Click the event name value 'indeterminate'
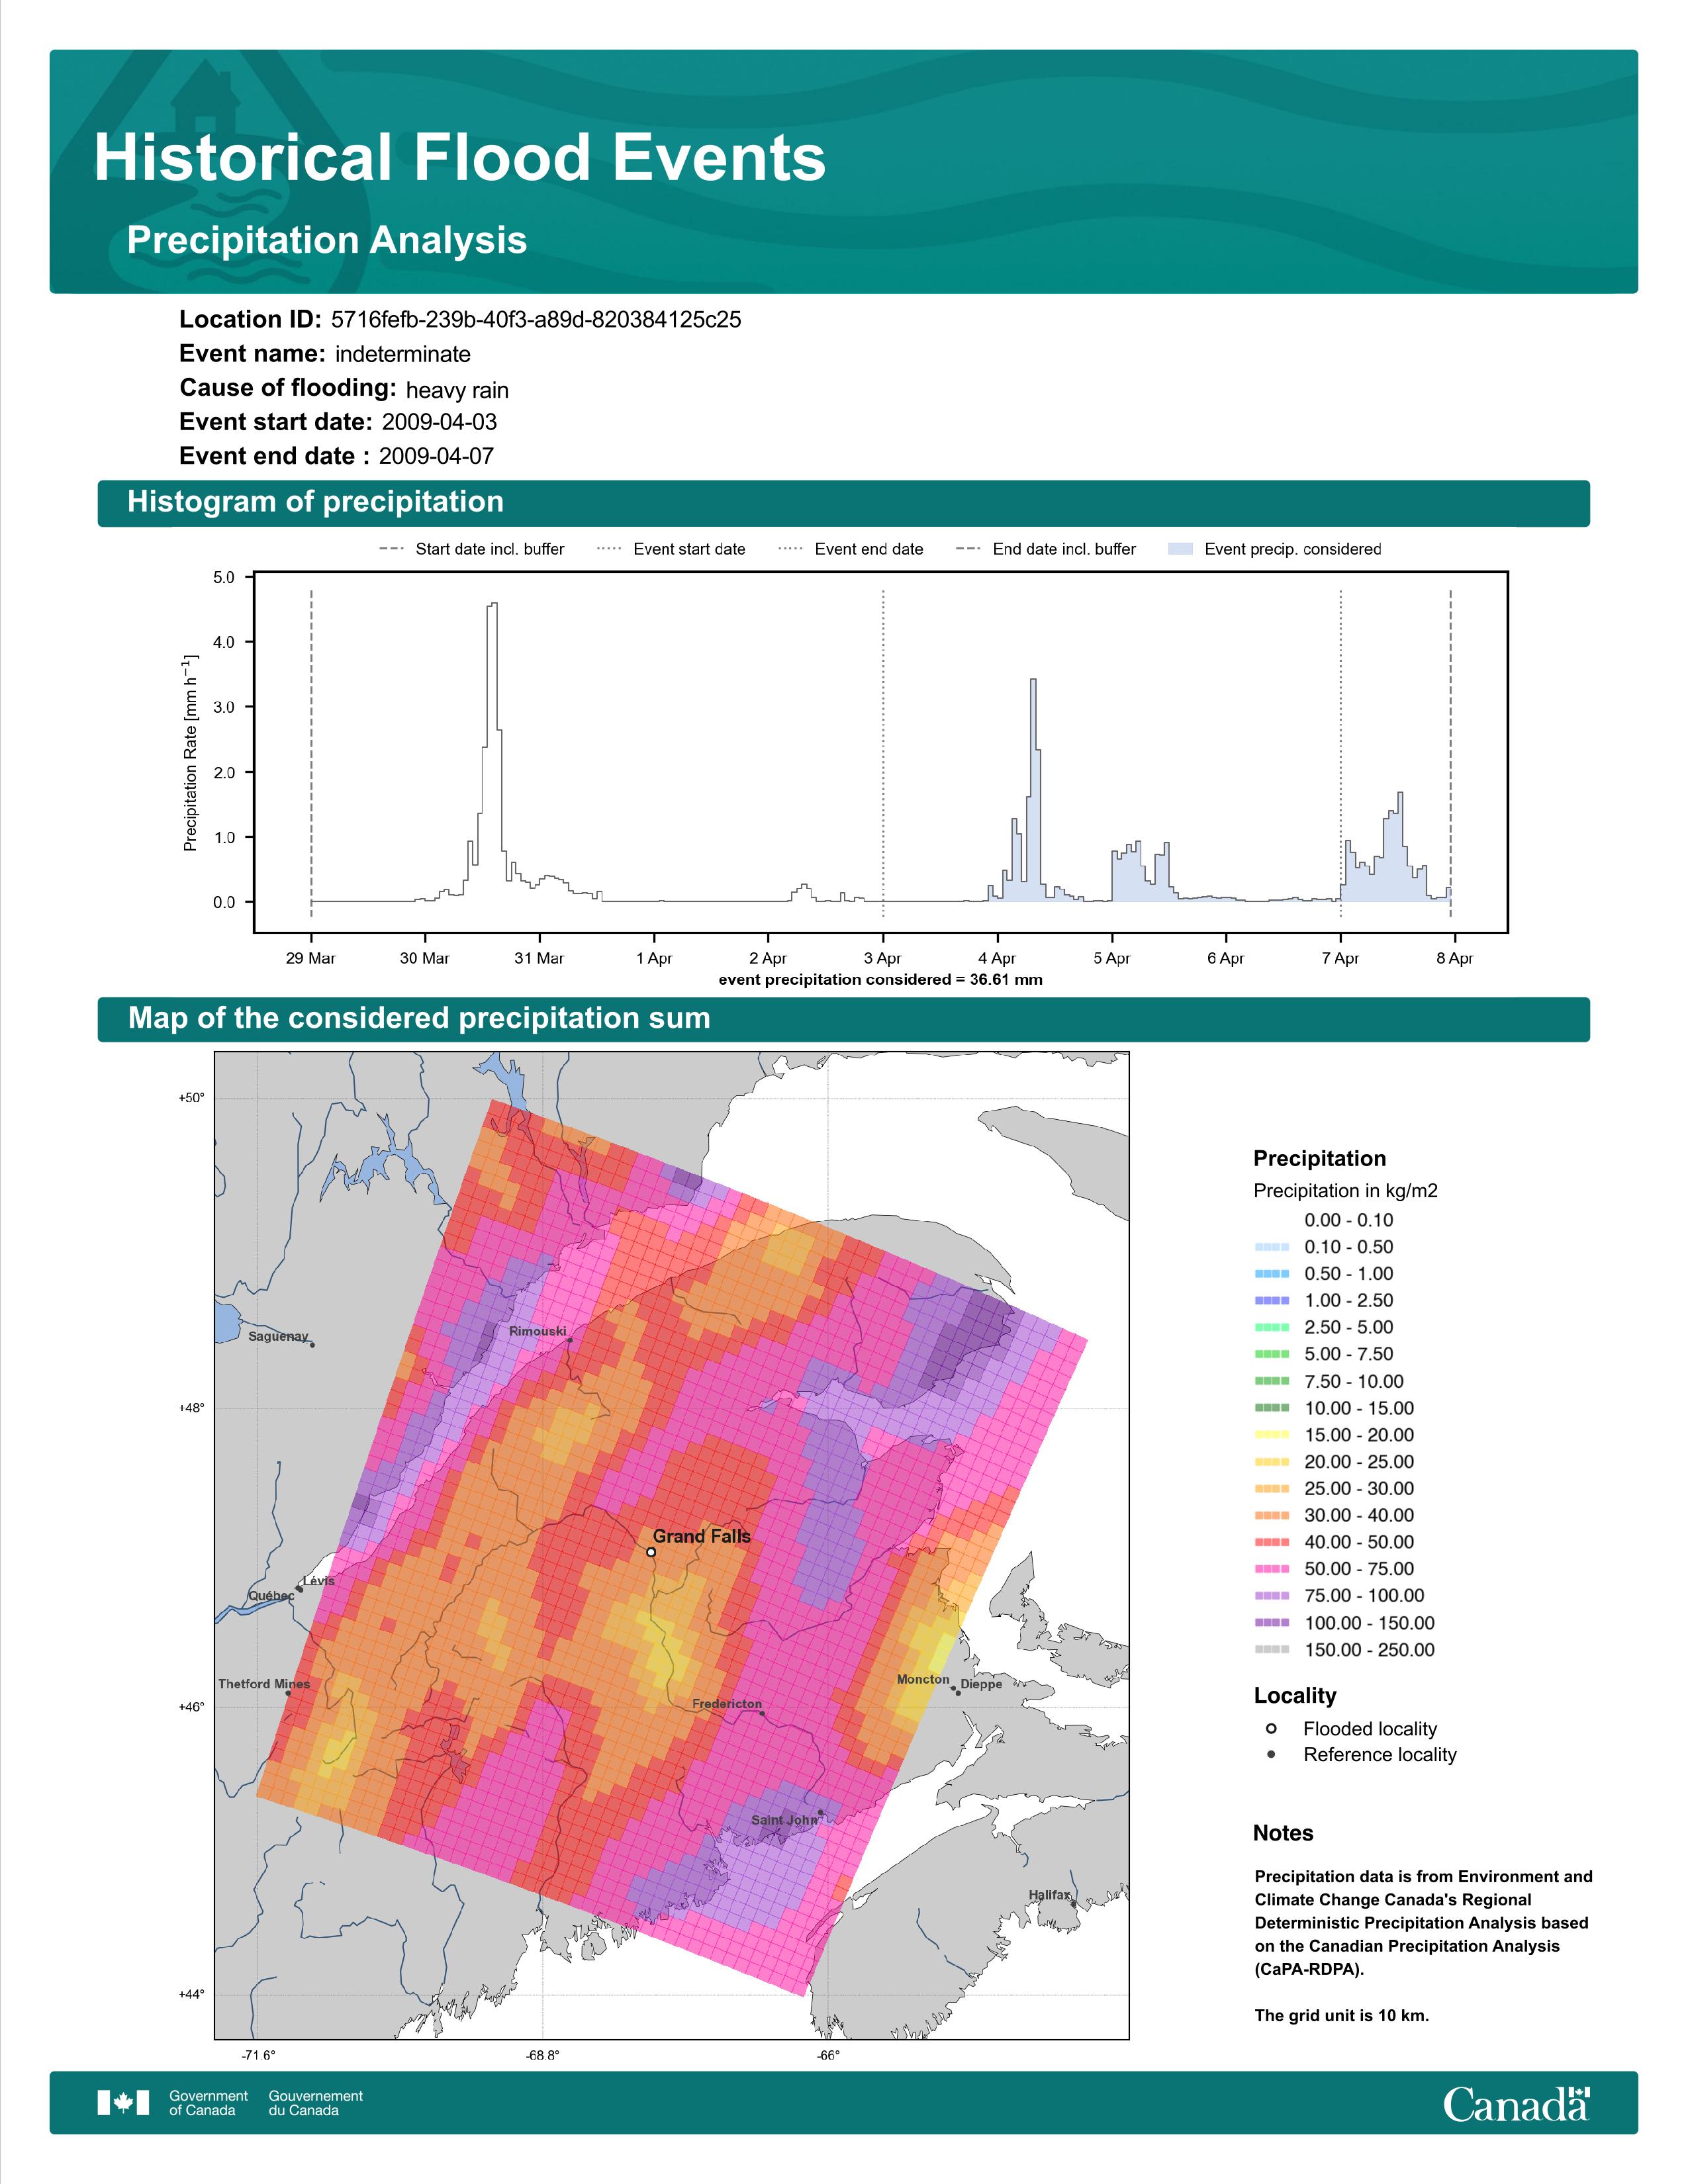 [x=403, y=354]
